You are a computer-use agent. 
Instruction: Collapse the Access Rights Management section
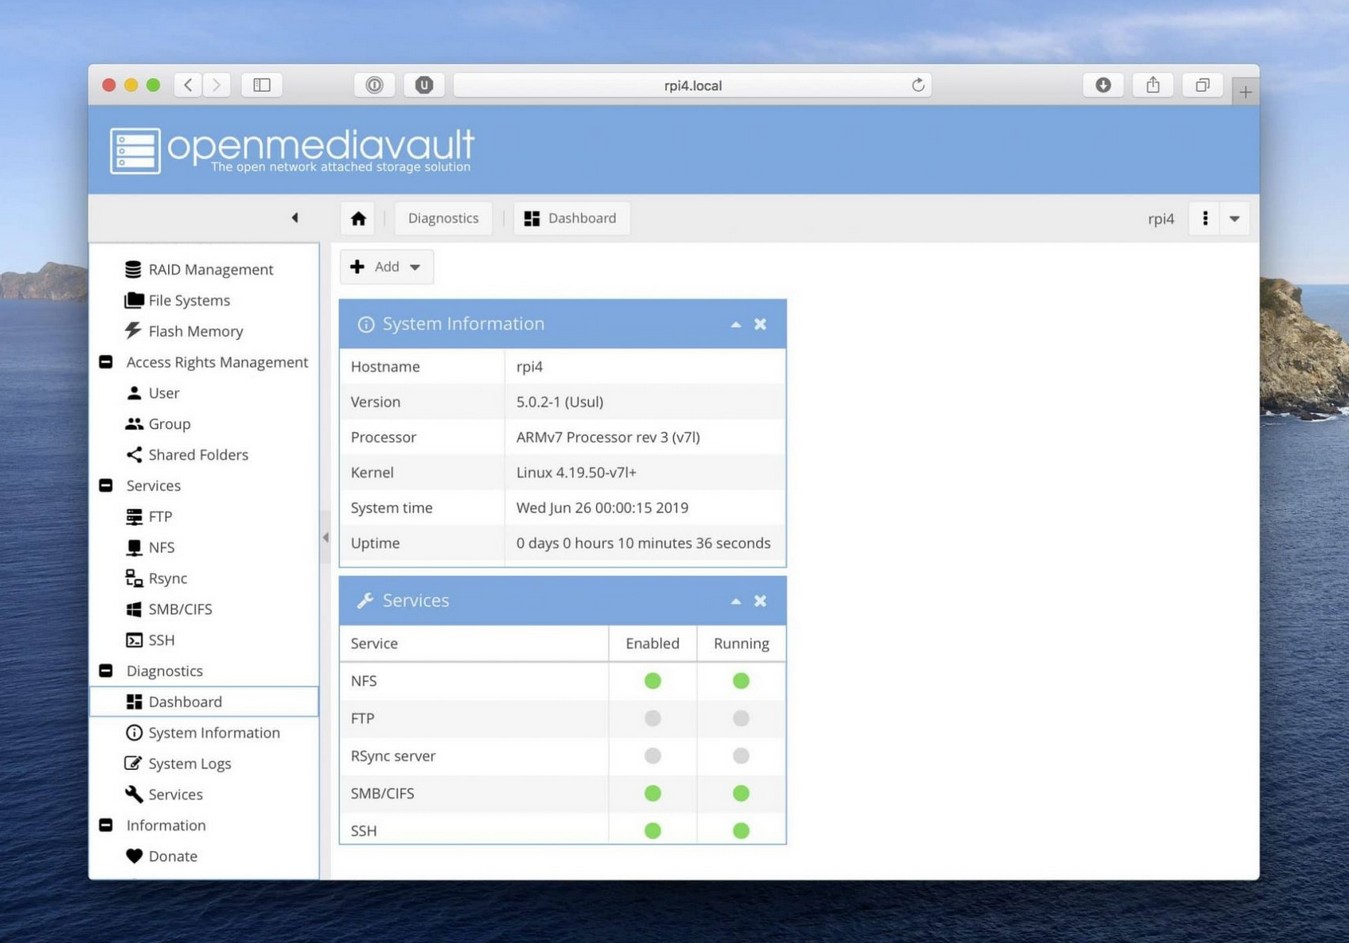(x=106, y=362)
